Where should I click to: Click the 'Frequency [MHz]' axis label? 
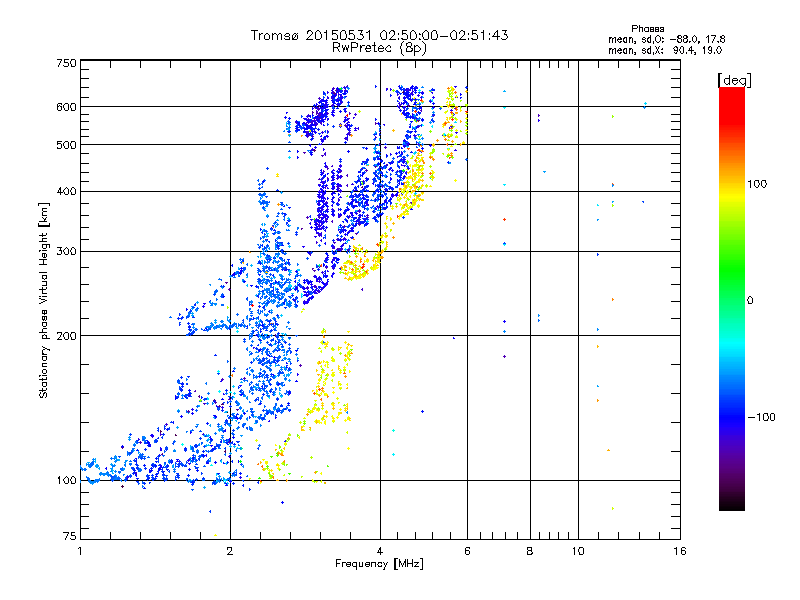point(379,564)
